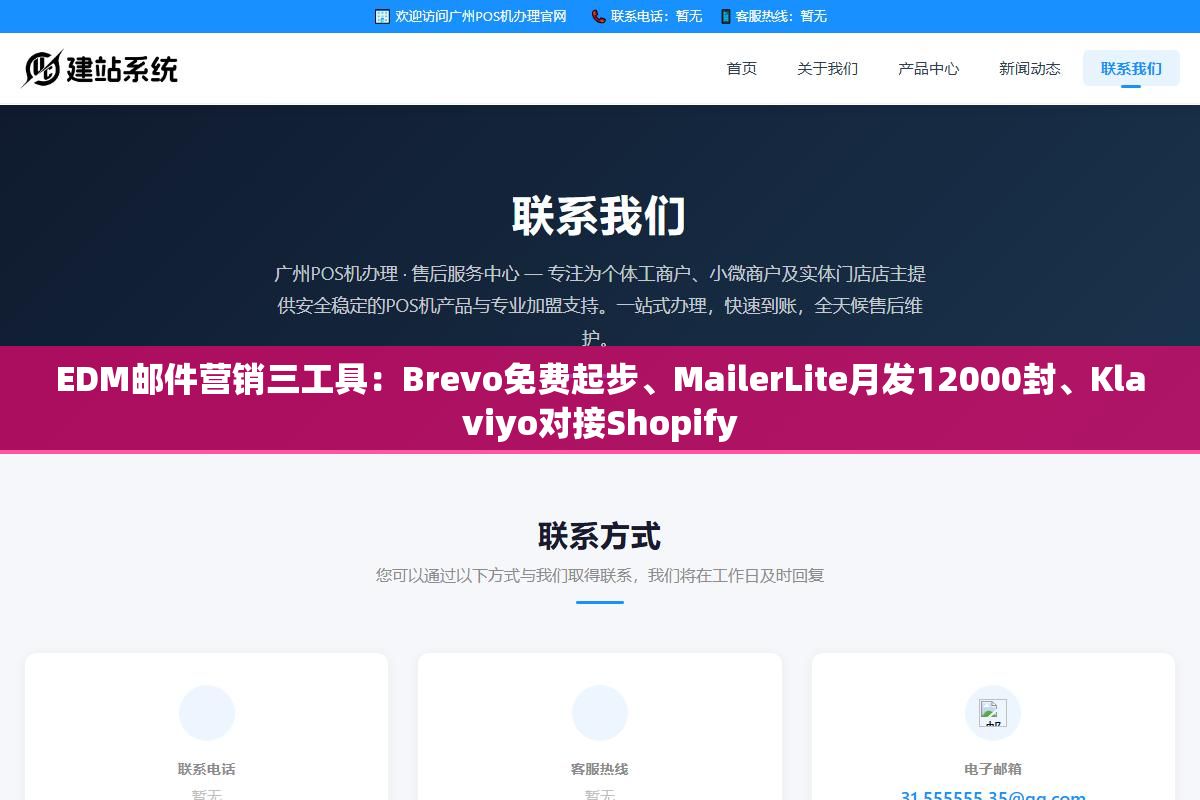The width and height of the screenshot is (1200, 800).
Task: Click 您可以通过以下方式 subtitle text
Action: (x=600, y=575)
